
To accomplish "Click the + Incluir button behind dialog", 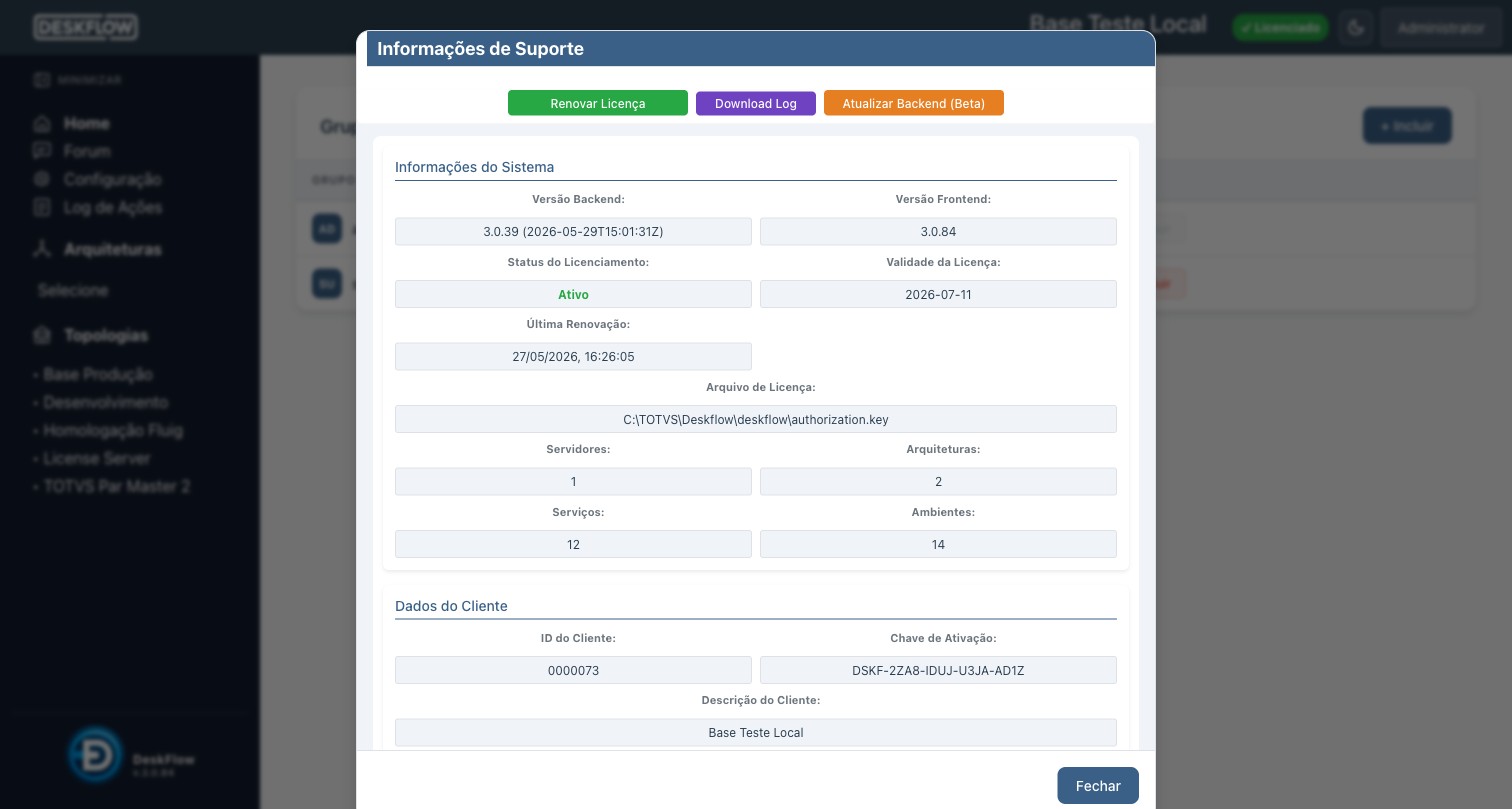I will (x=1407, y=127).
